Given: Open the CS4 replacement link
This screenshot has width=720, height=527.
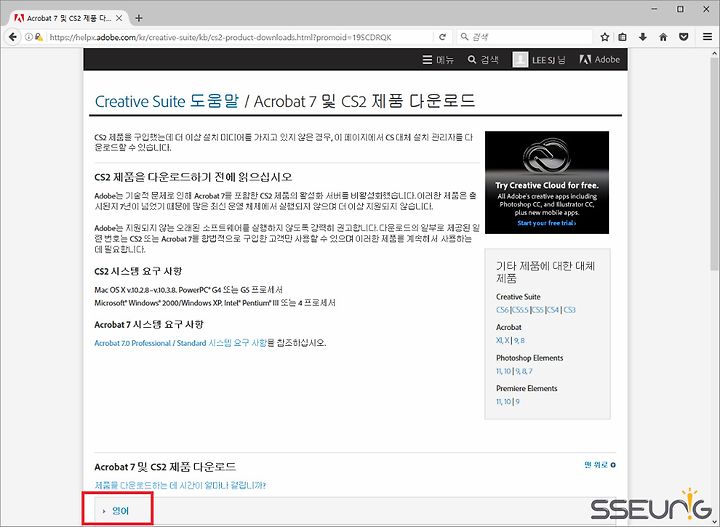Looking at the screenshot, I should click(x=553, y=310).
